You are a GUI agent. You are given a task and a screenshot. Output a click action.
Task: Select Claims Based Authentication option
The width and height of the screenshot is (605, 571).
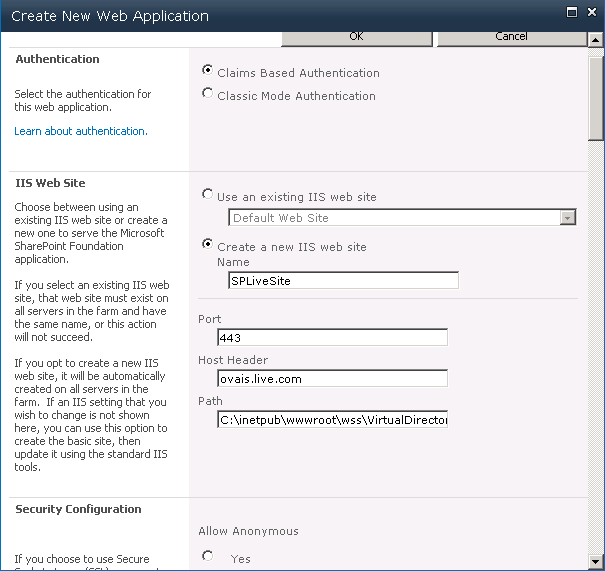pyautogui.click(x=207, y=71)
